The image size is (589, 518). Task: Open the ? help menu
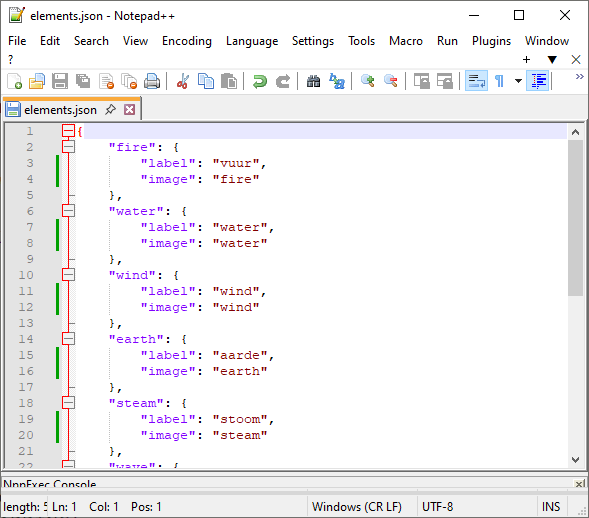click(x=11, y=59)
